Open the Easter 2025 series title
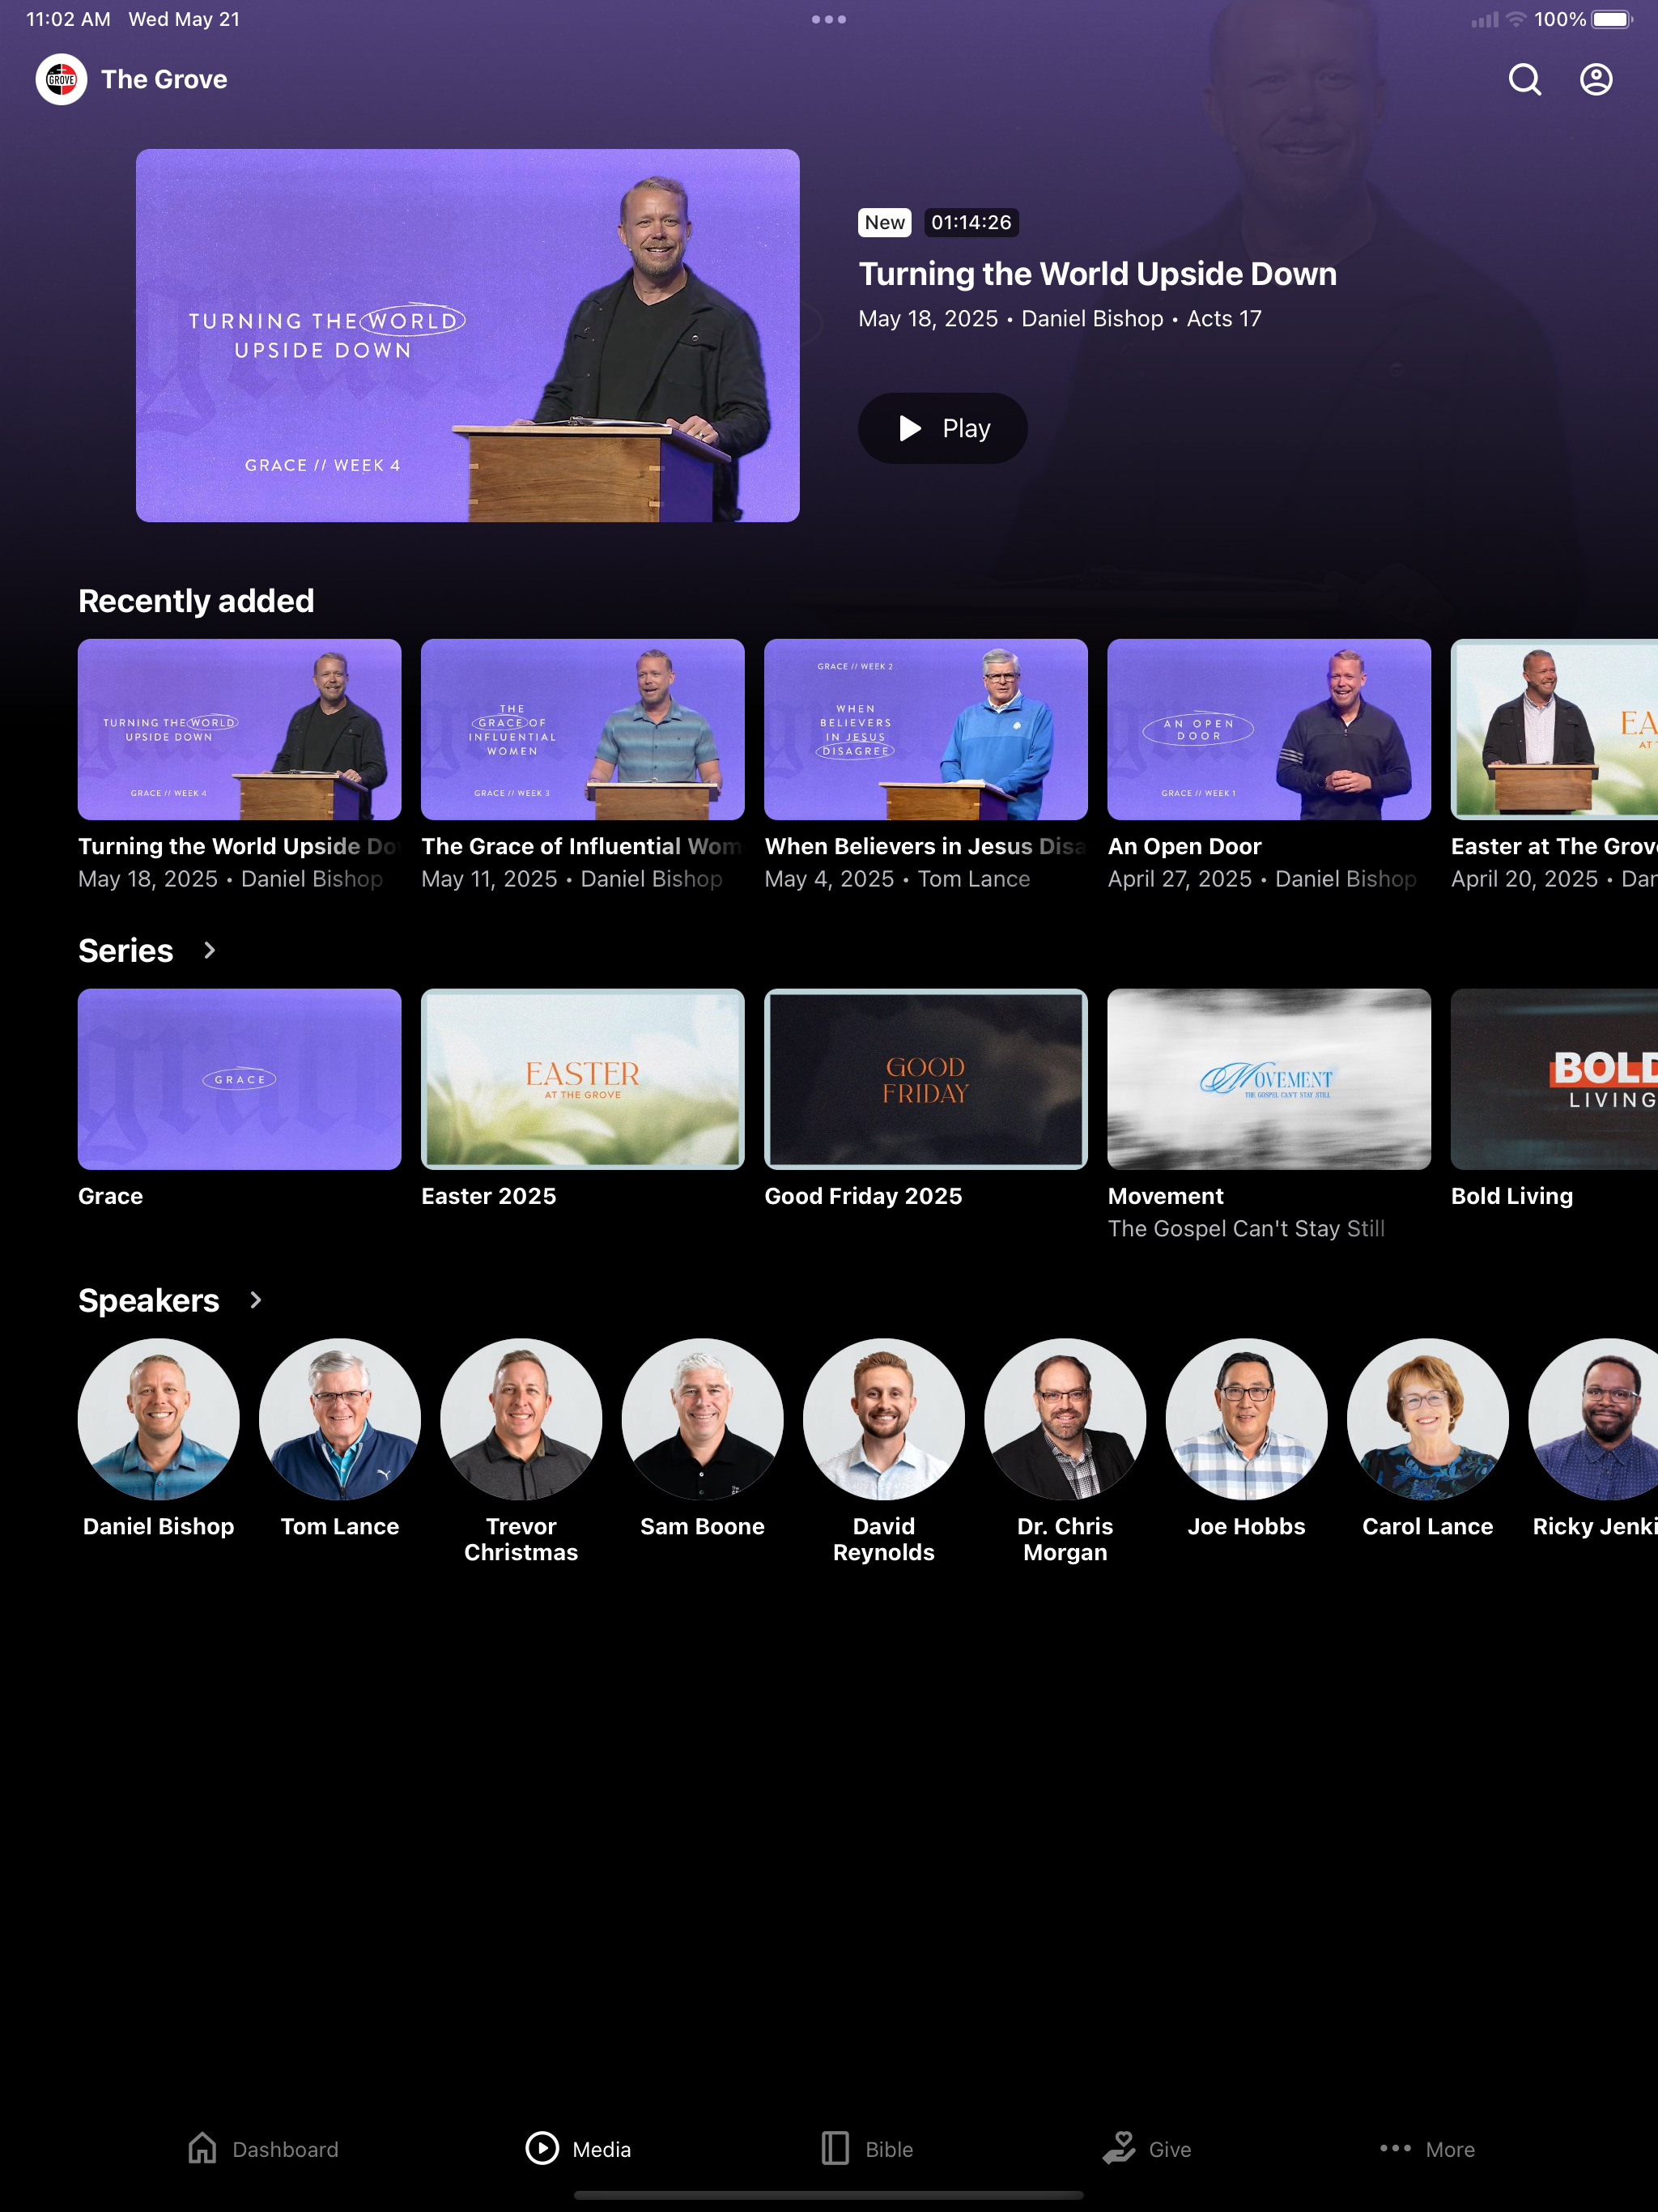 pyautogui.click(x=488, y=1196)
